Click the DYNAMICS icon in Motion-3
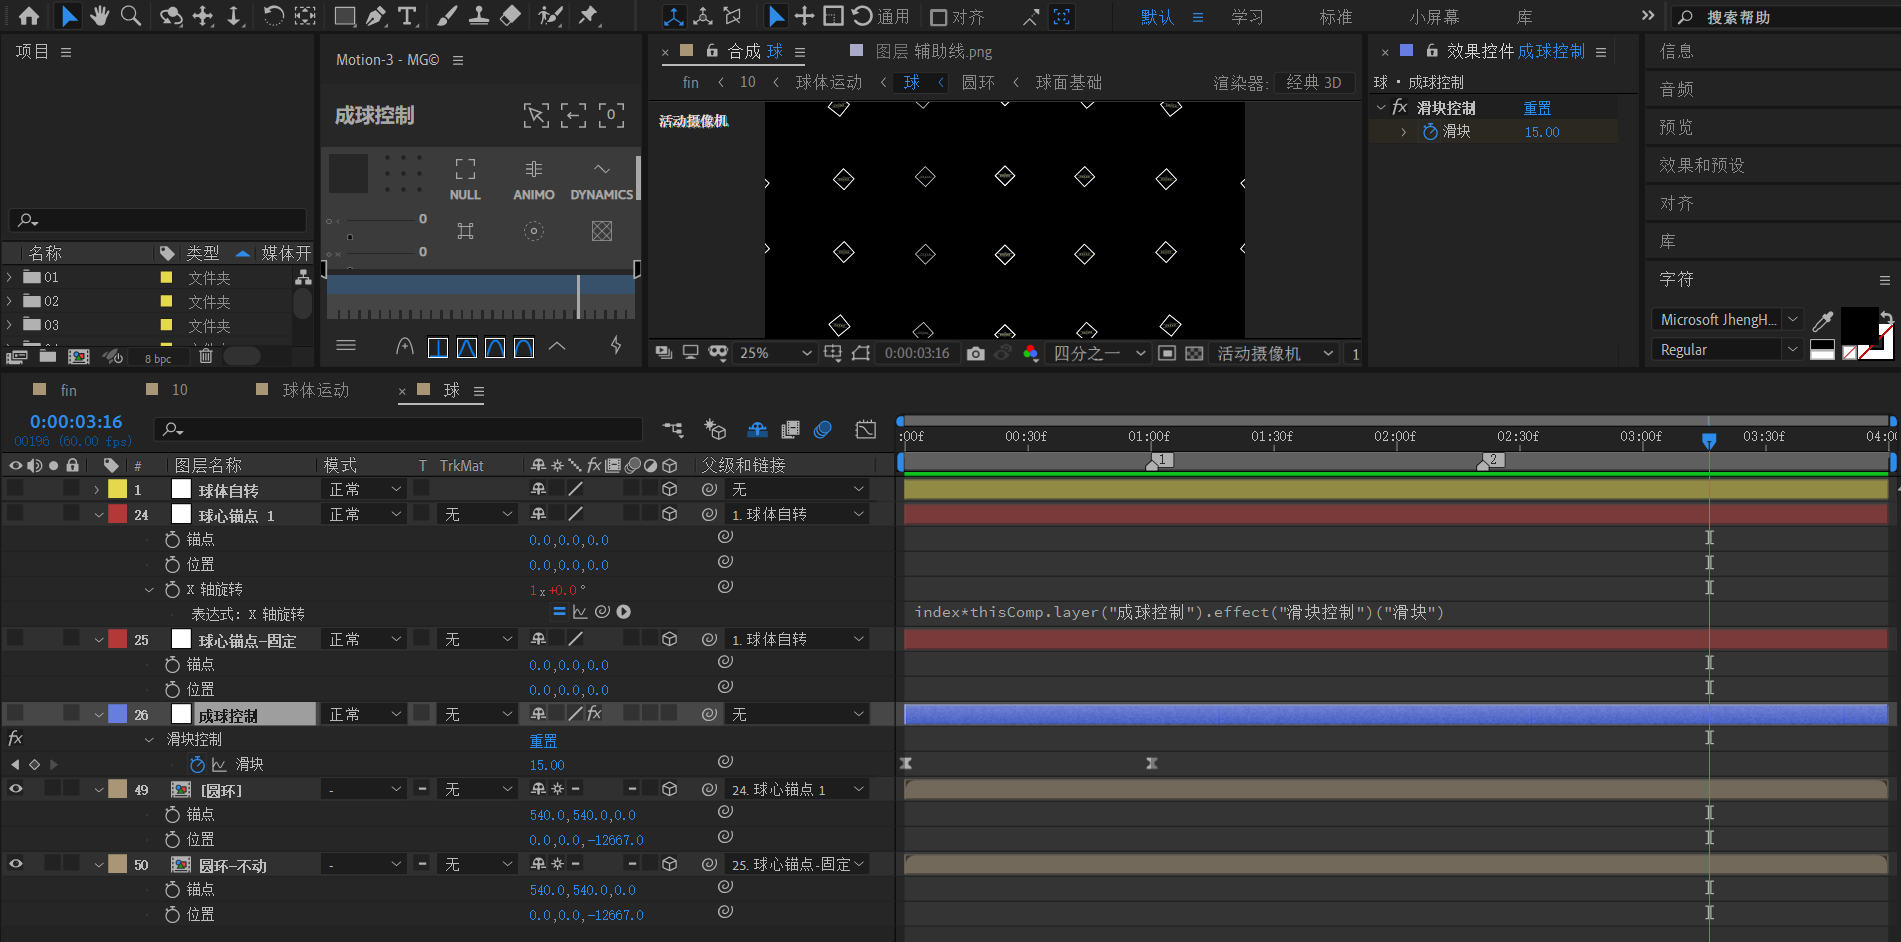The height and width of the screenshot is (942, 1901). point(602,180)
